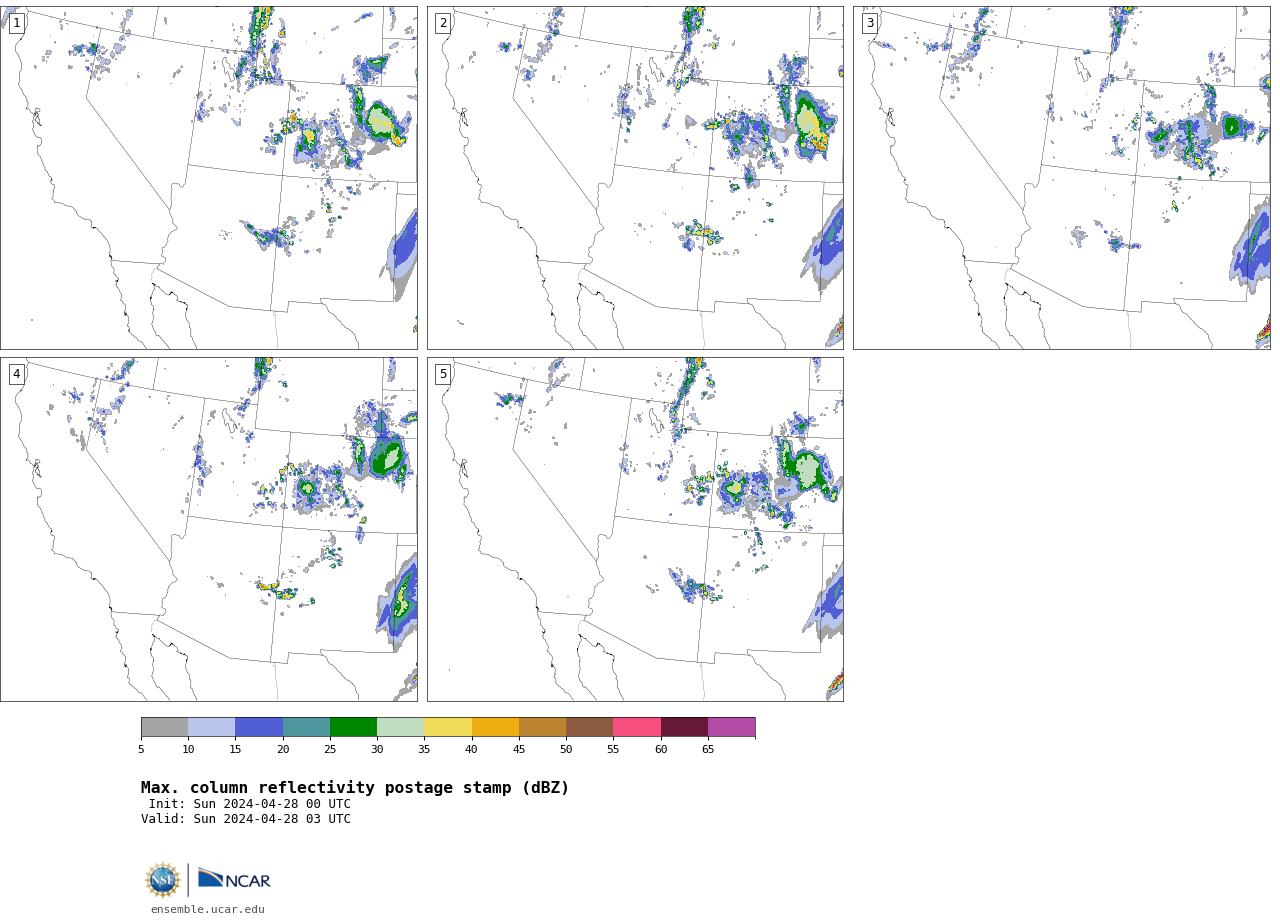Click the teal 20-25 dBZ swatch
Image resolution: width=1280 pixels, height=920 pixels.
coord(306,727)
